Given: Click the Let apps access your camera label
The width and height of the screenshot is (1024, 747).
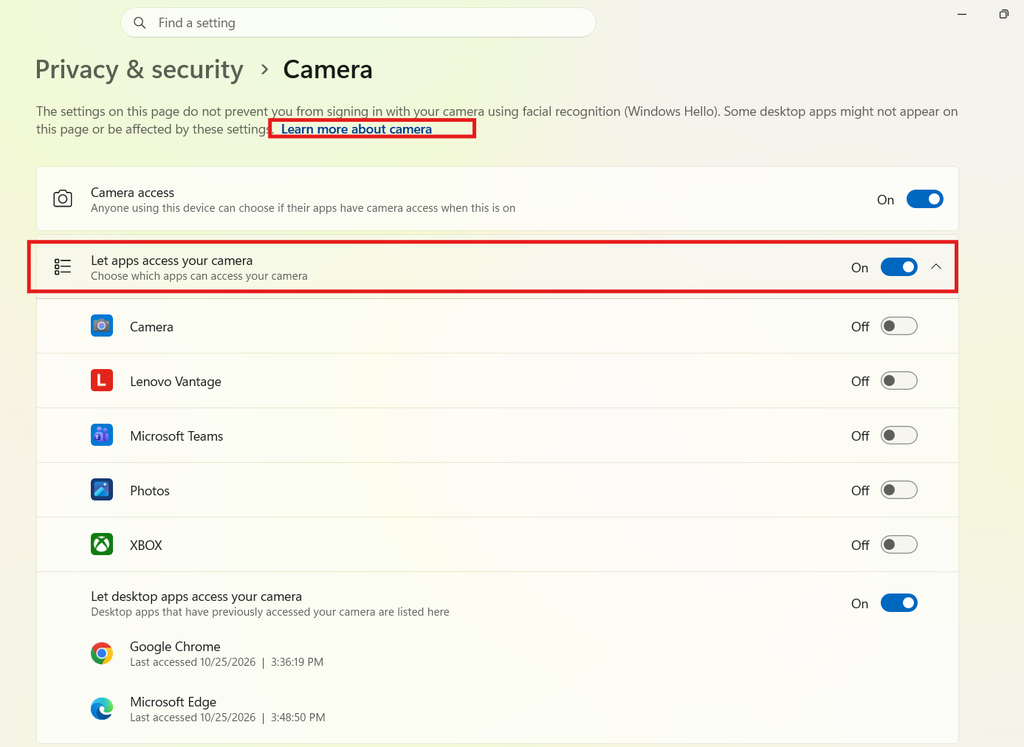Looking at the screenshot, I should click(172, 261).
